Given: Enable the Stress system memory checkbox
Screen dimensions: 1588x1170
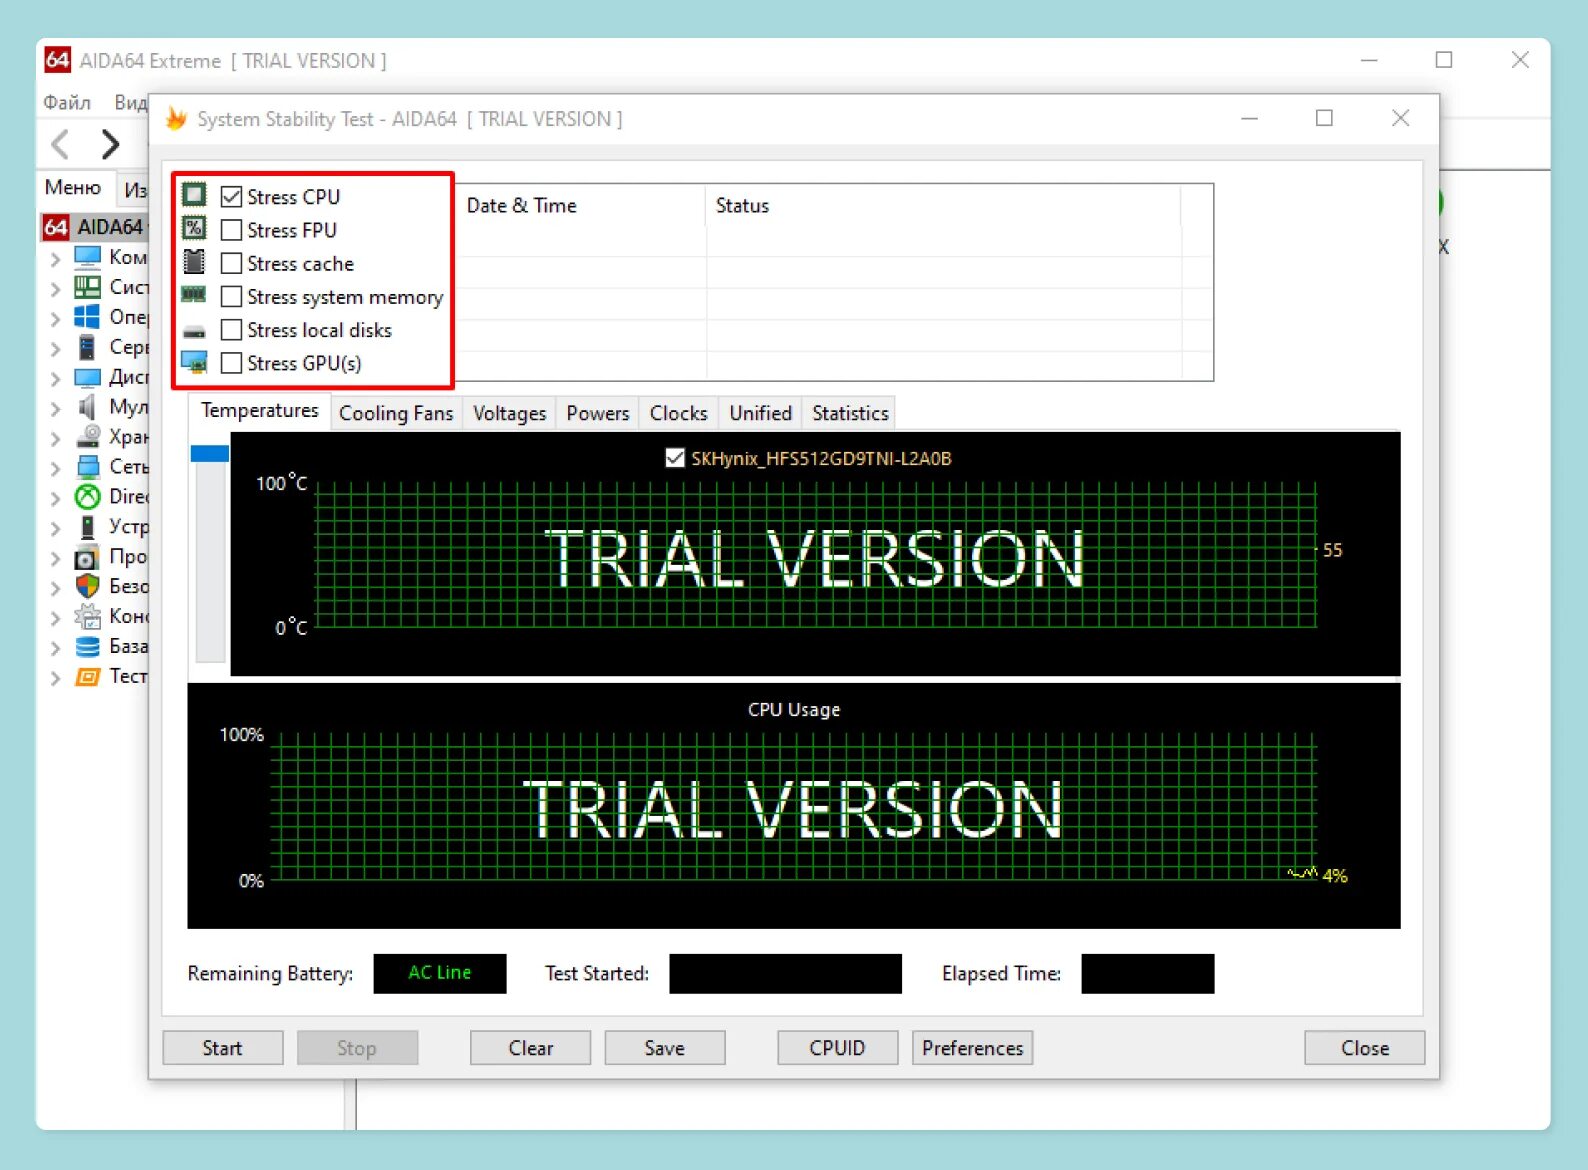Looking at the screenshot, I should click(x=231, y=296).
